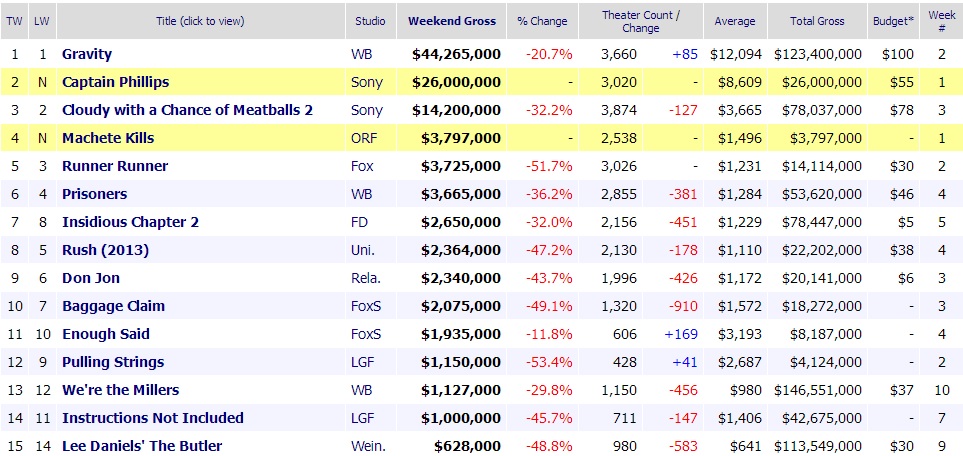Sort by Total Gross column header

tap(816, 21)
